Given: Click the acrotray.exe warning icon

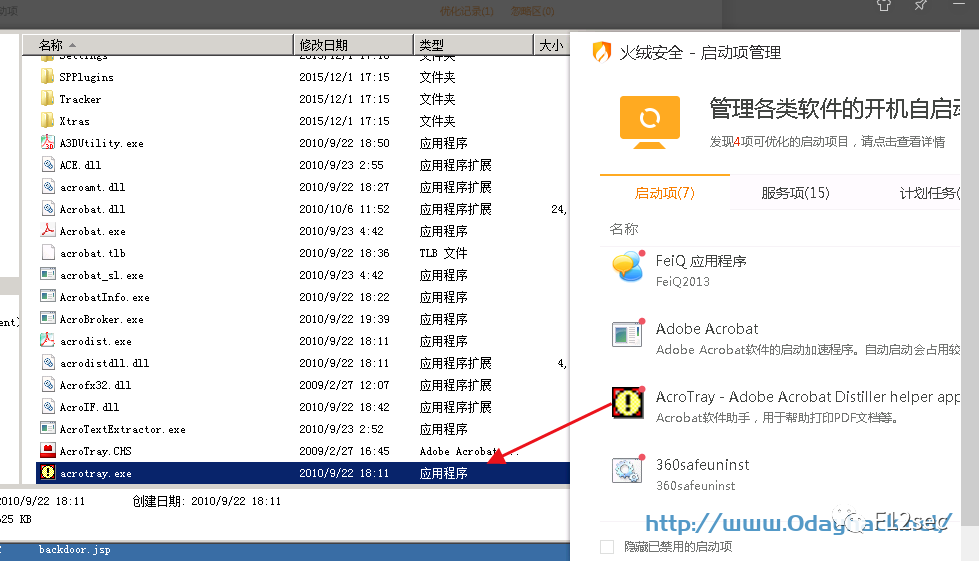Looking at the screenshot, I should click(x=47, y=473).
